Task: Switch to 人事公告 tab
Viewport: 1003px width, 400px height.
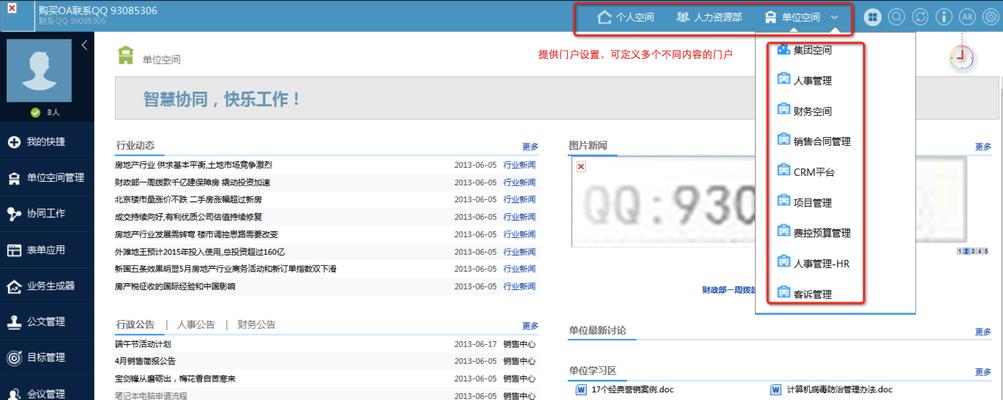Action: pyautogui.click(x=196, y=324)
